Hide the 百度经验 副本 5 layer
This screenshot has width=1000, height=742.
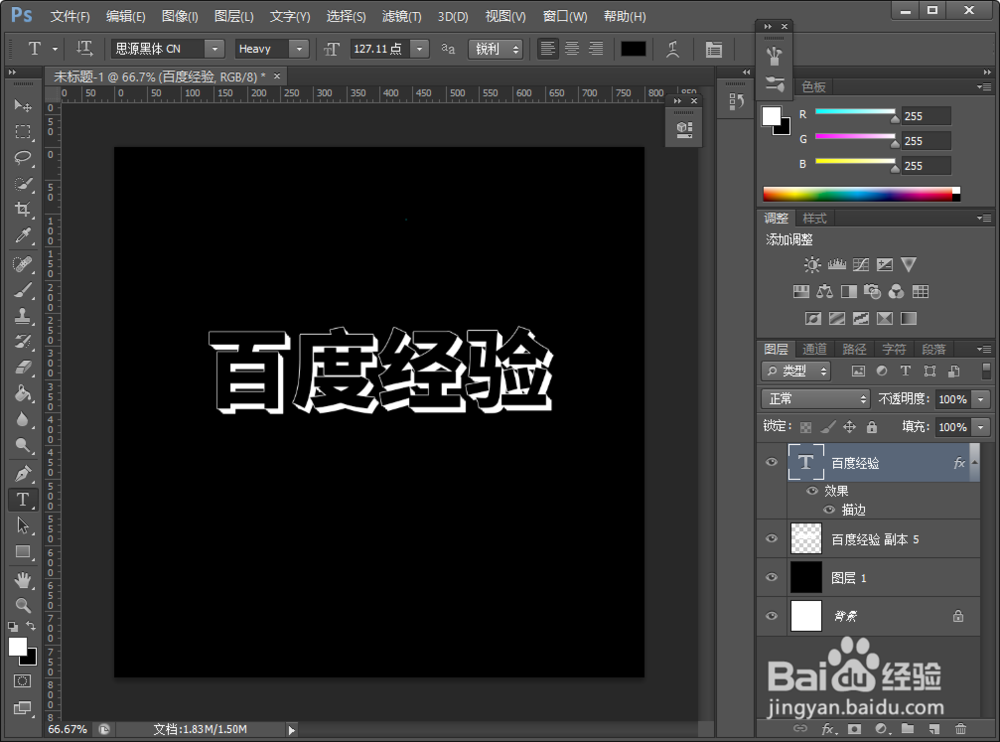point(772,538)
